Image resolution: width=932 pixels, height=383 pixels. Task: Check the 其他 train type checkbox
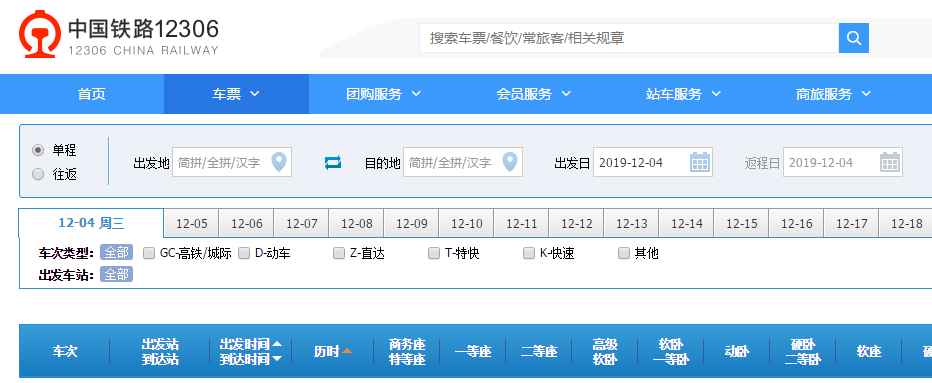pos(624,253)
